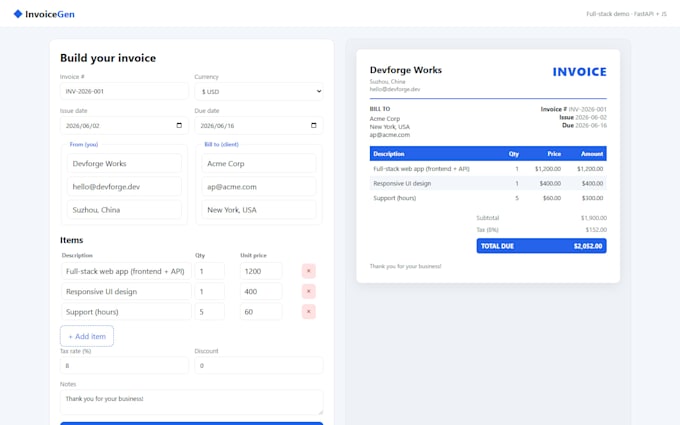Focus the Tax rate (%) field
This screenshot has height=425, width=680.
(124, 366)
